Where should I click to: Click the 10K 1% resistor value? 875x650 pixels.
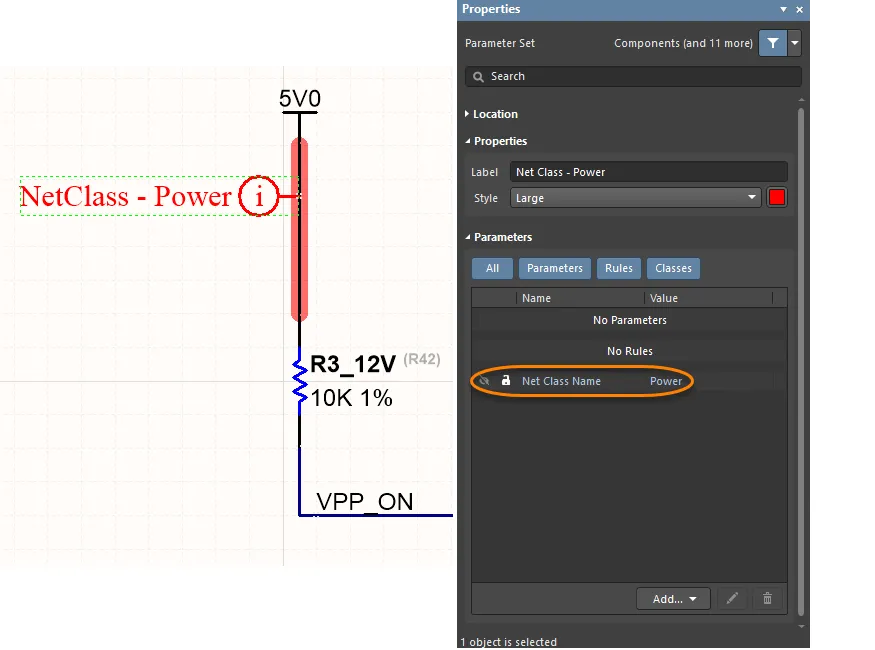(352, 398)
